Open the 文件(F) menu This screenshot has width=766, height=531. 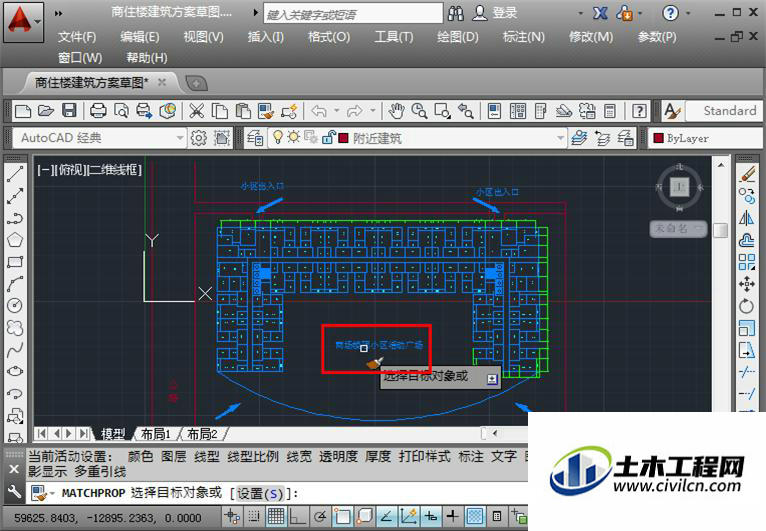point(77,37)
